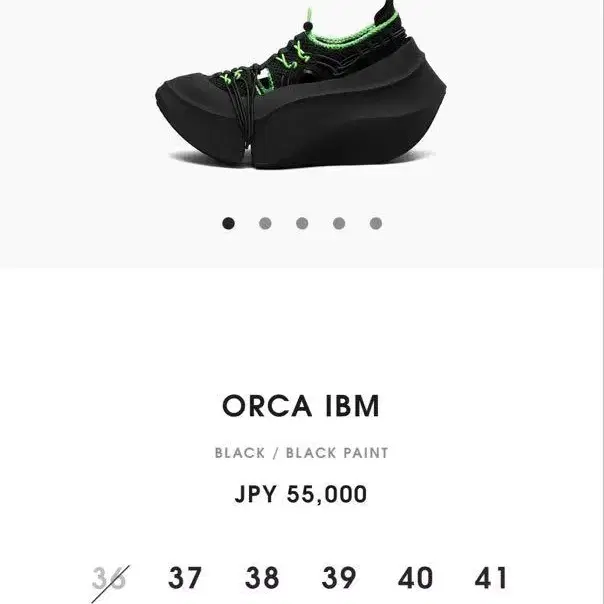Click the black lace toggle bead
The height and width of the screenshot is (604, 604).
point(308,27)
